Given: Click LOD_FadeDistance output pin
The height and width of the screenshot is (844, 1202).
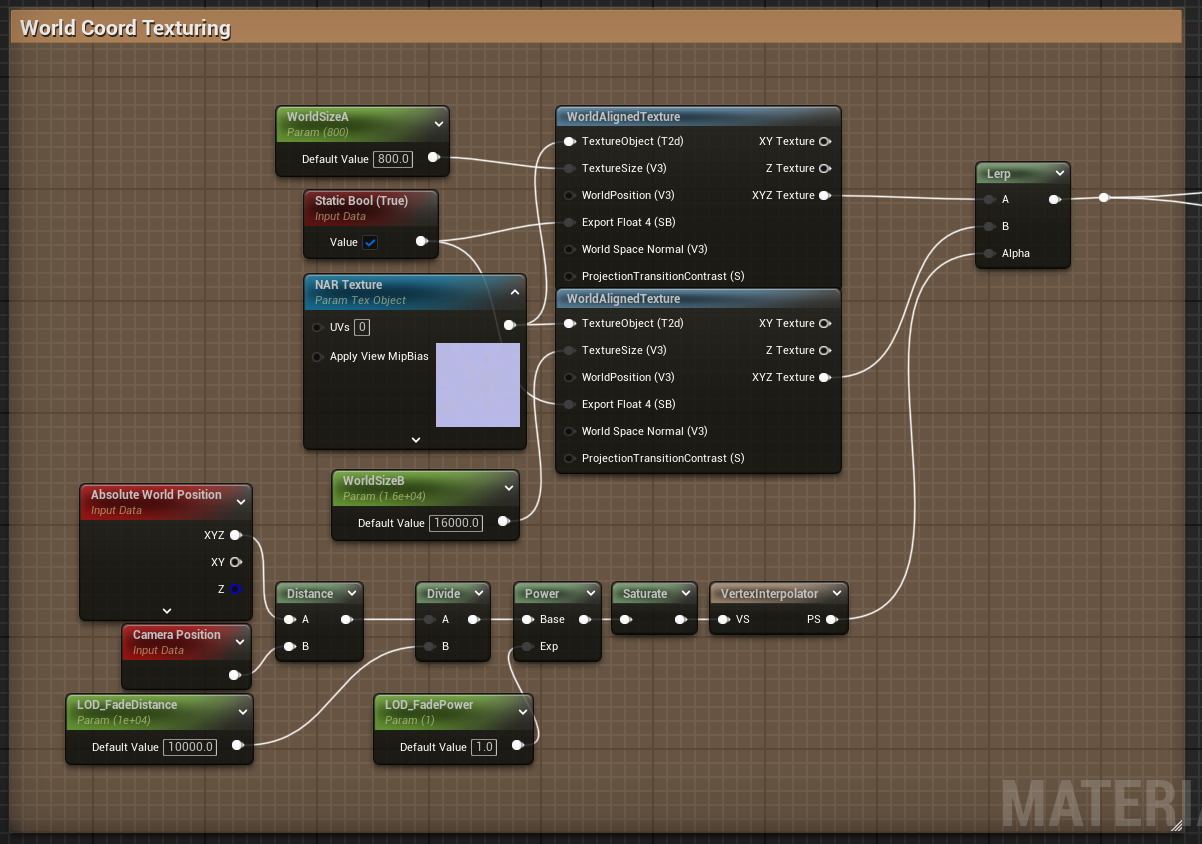Looking at the screenshot, I should coord(238,745).
